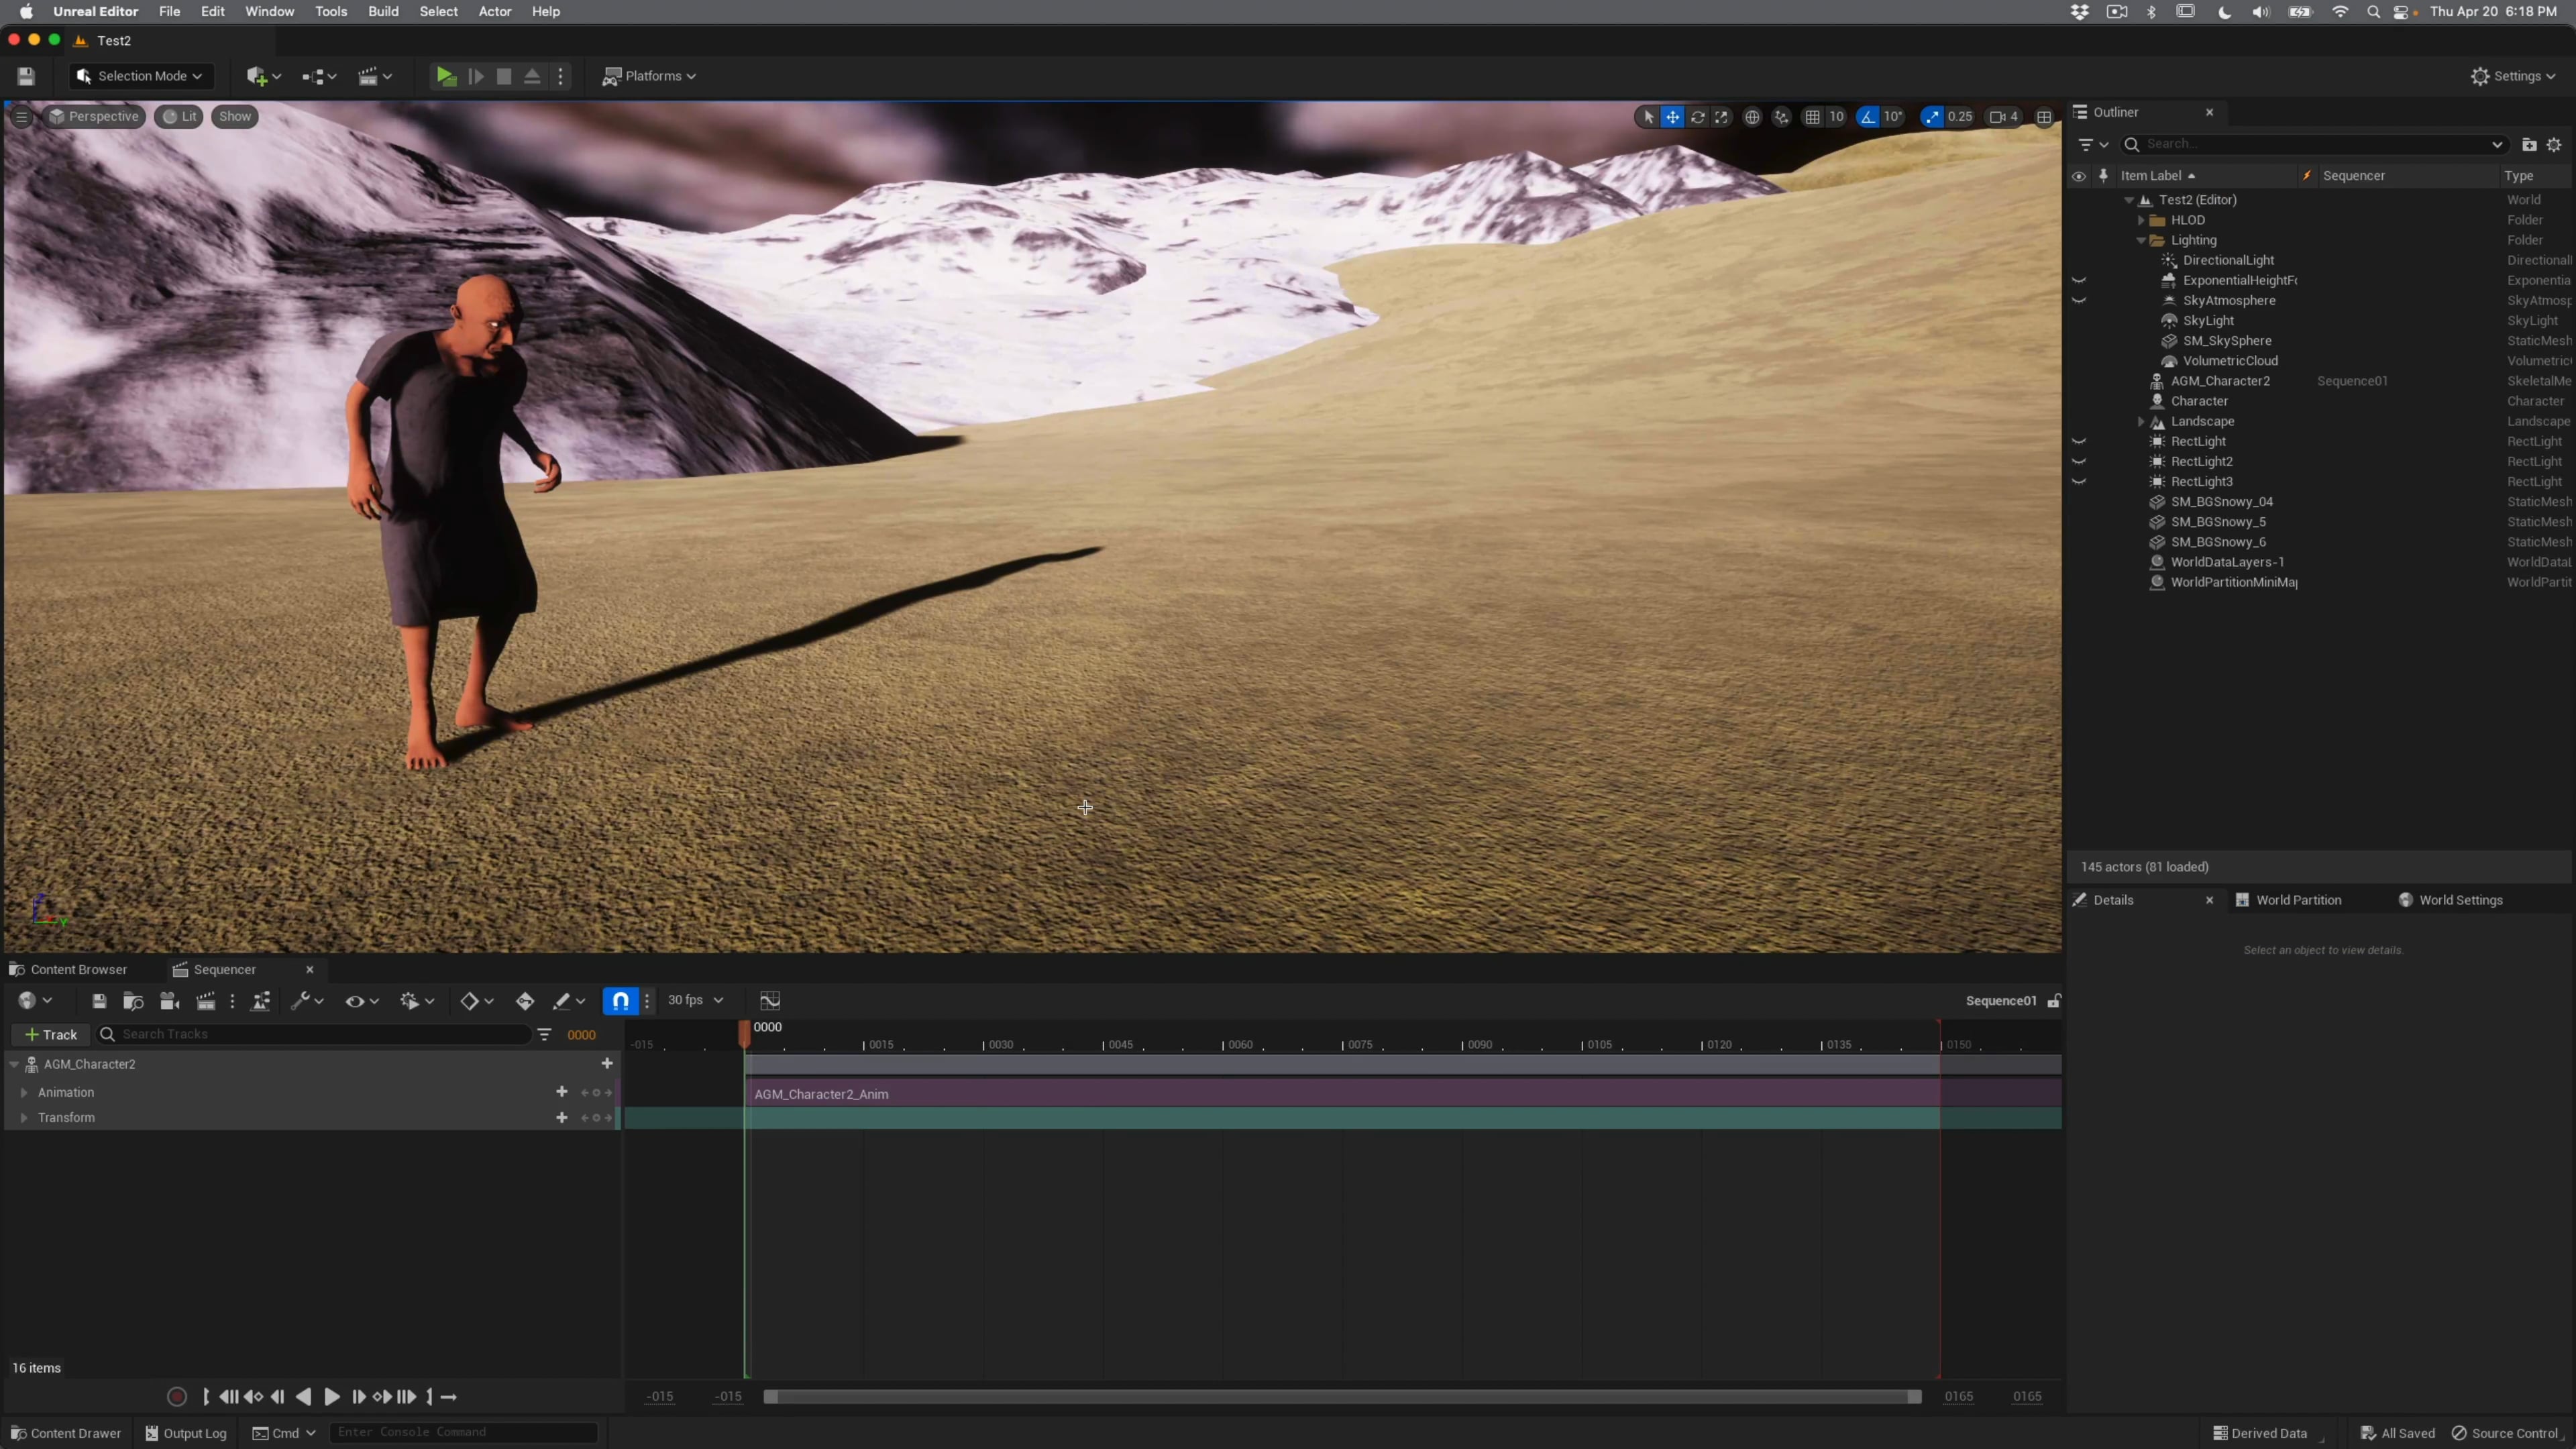Expand the Animation track in Sequencer

[x=24, y=1093]
